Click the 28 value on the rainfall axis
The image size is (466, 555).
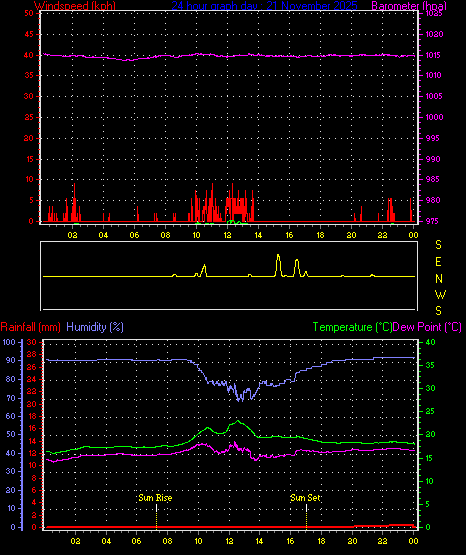click(x=32, y=354)
